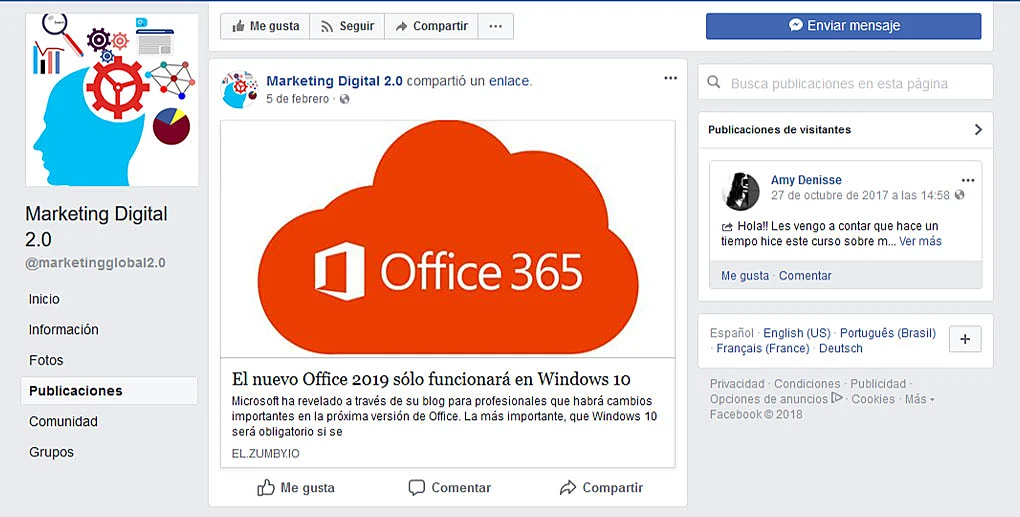Select Comunidad in the left menu
1020x517 pixels.
click(x=63, y=421)
